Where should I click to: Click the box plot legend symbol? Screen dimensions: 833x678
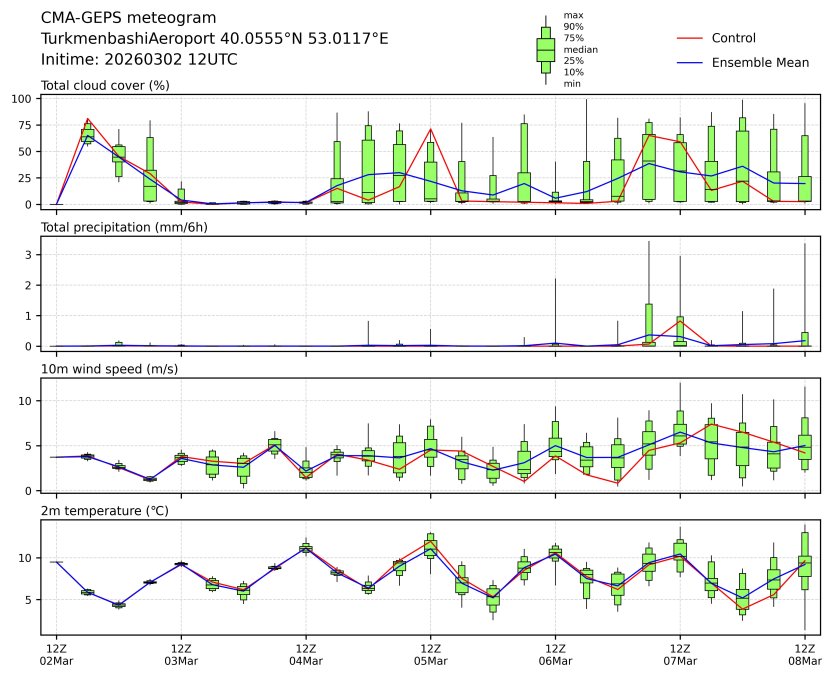(x=545, y=50)
